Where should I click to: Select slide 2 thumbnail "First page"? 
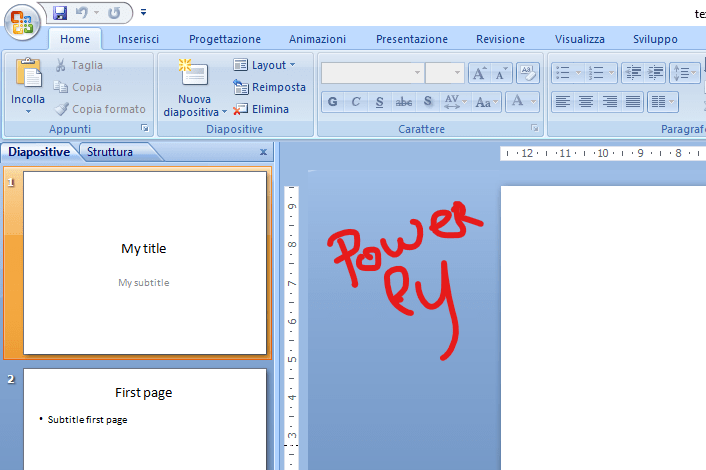point(145,419)
